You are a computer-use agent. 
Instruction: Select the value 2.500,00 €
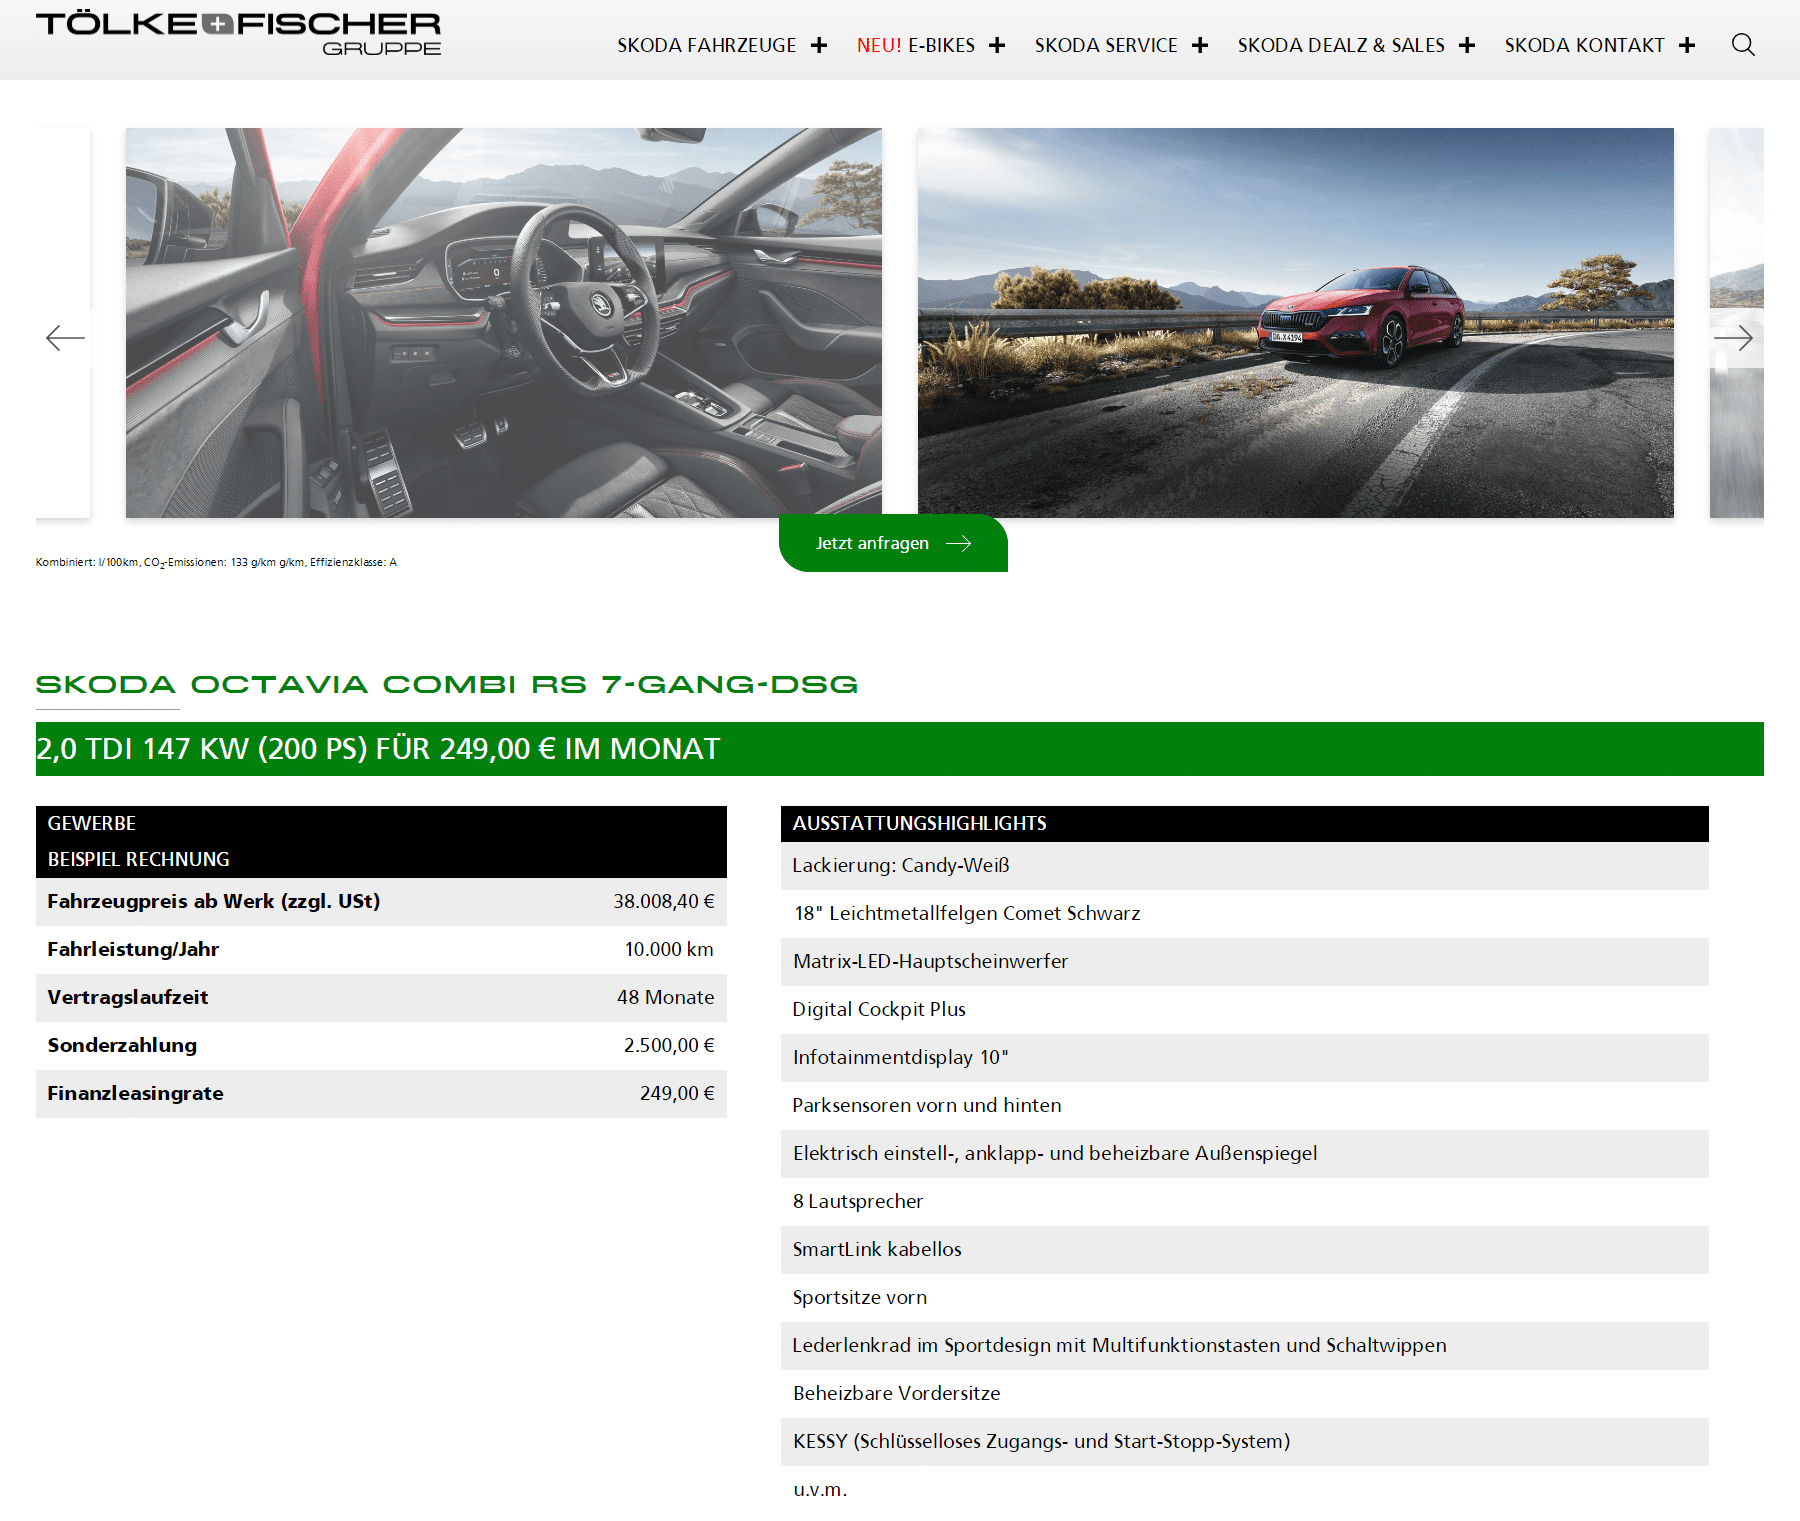point(669,1045)
